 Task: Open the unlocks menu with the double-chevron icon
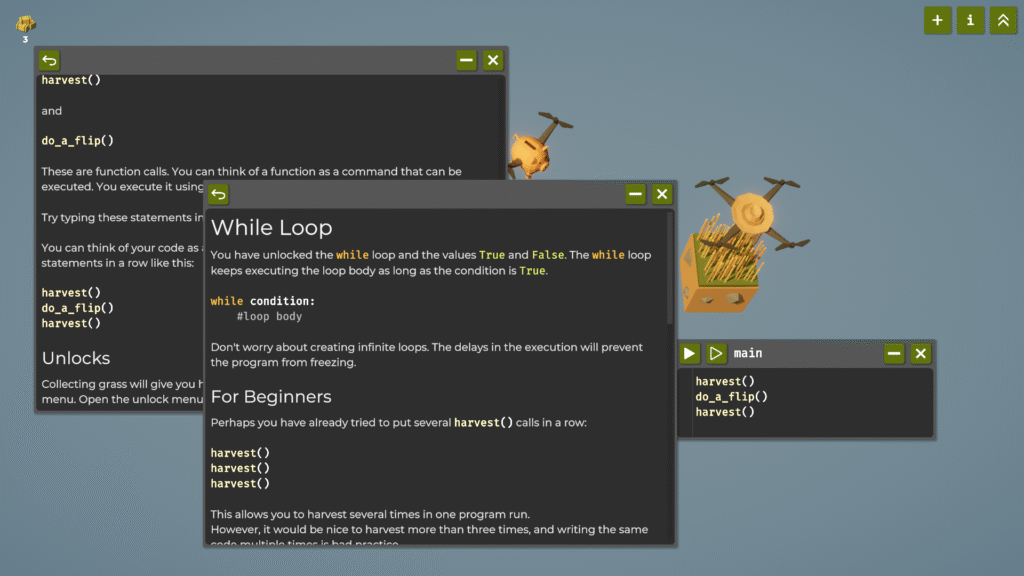(x=1003, y=20)
